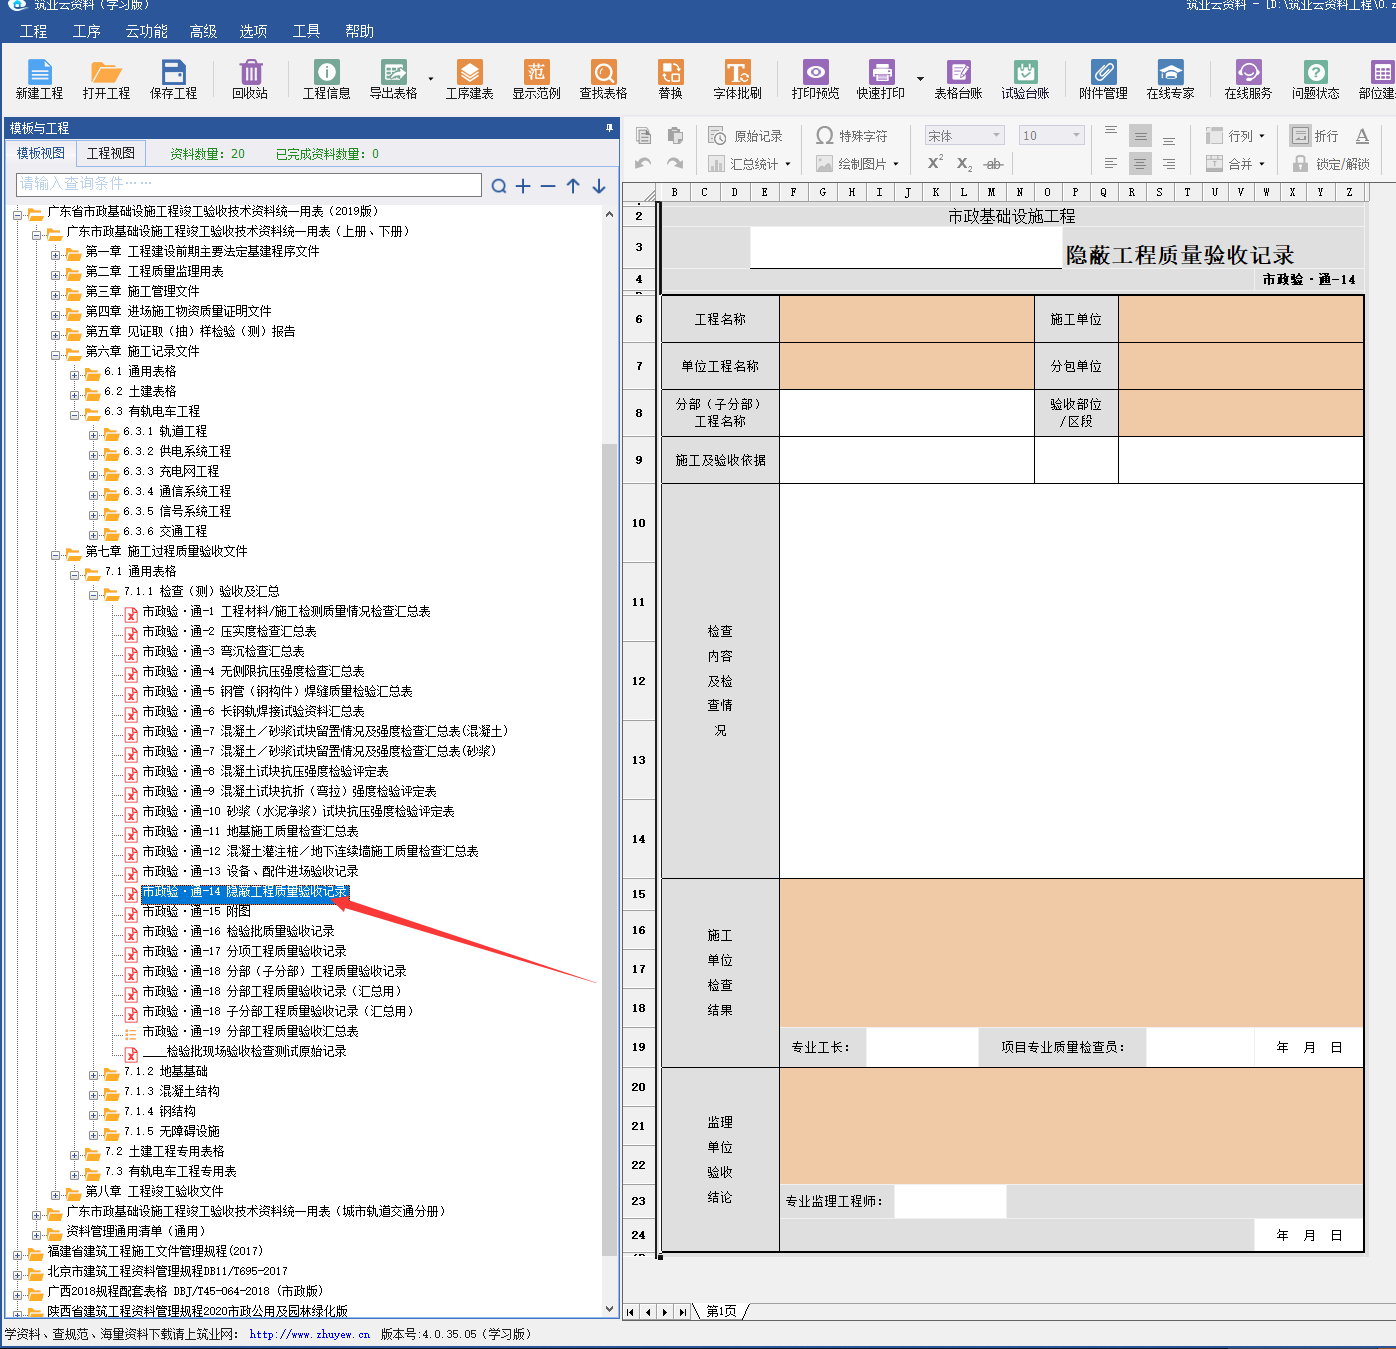Viewport: 1396px width, 1349px height.
Task: Open the 帮助 menu
Action: [x=359, y=31]
